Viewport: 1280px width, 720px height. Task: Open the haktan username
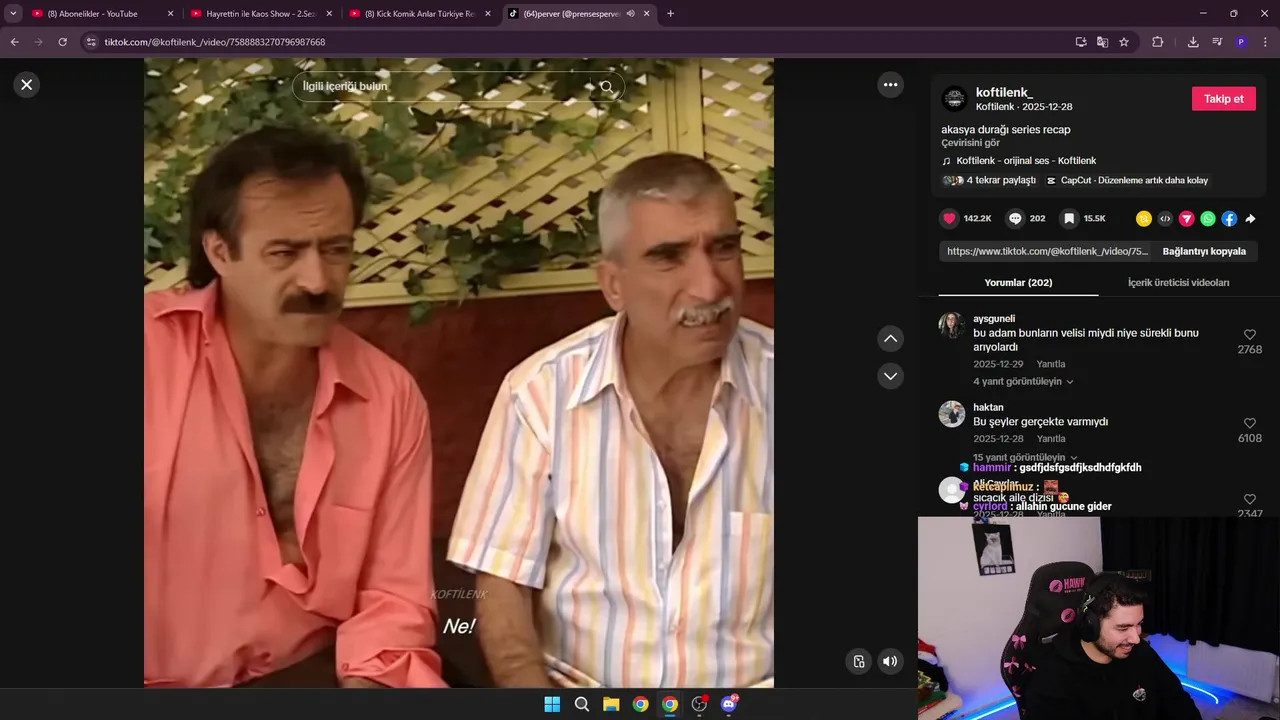(x=988, y=408)
